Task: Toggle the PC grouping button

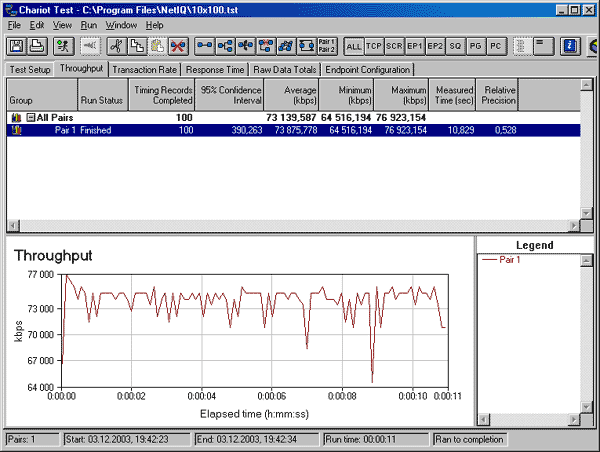Action: tap(496, 46)
